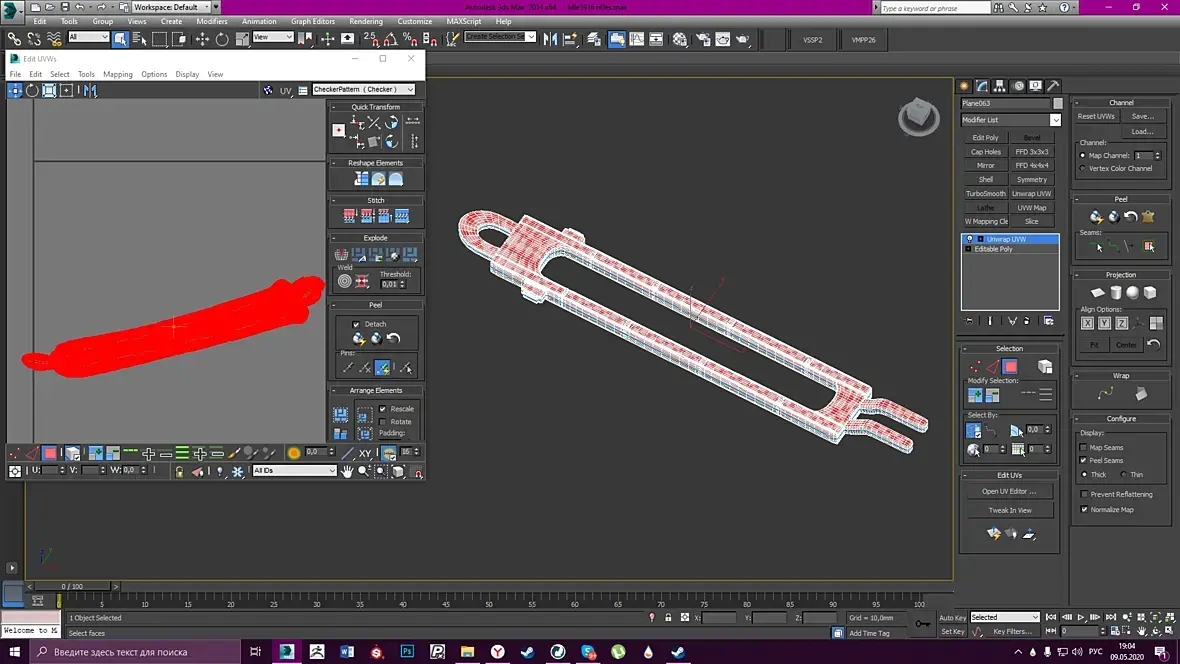The width and height of the screenshot is (1180, 664).
Task: Toggle the Detach checkbox in Peel
Action: (x=356, y=324)
